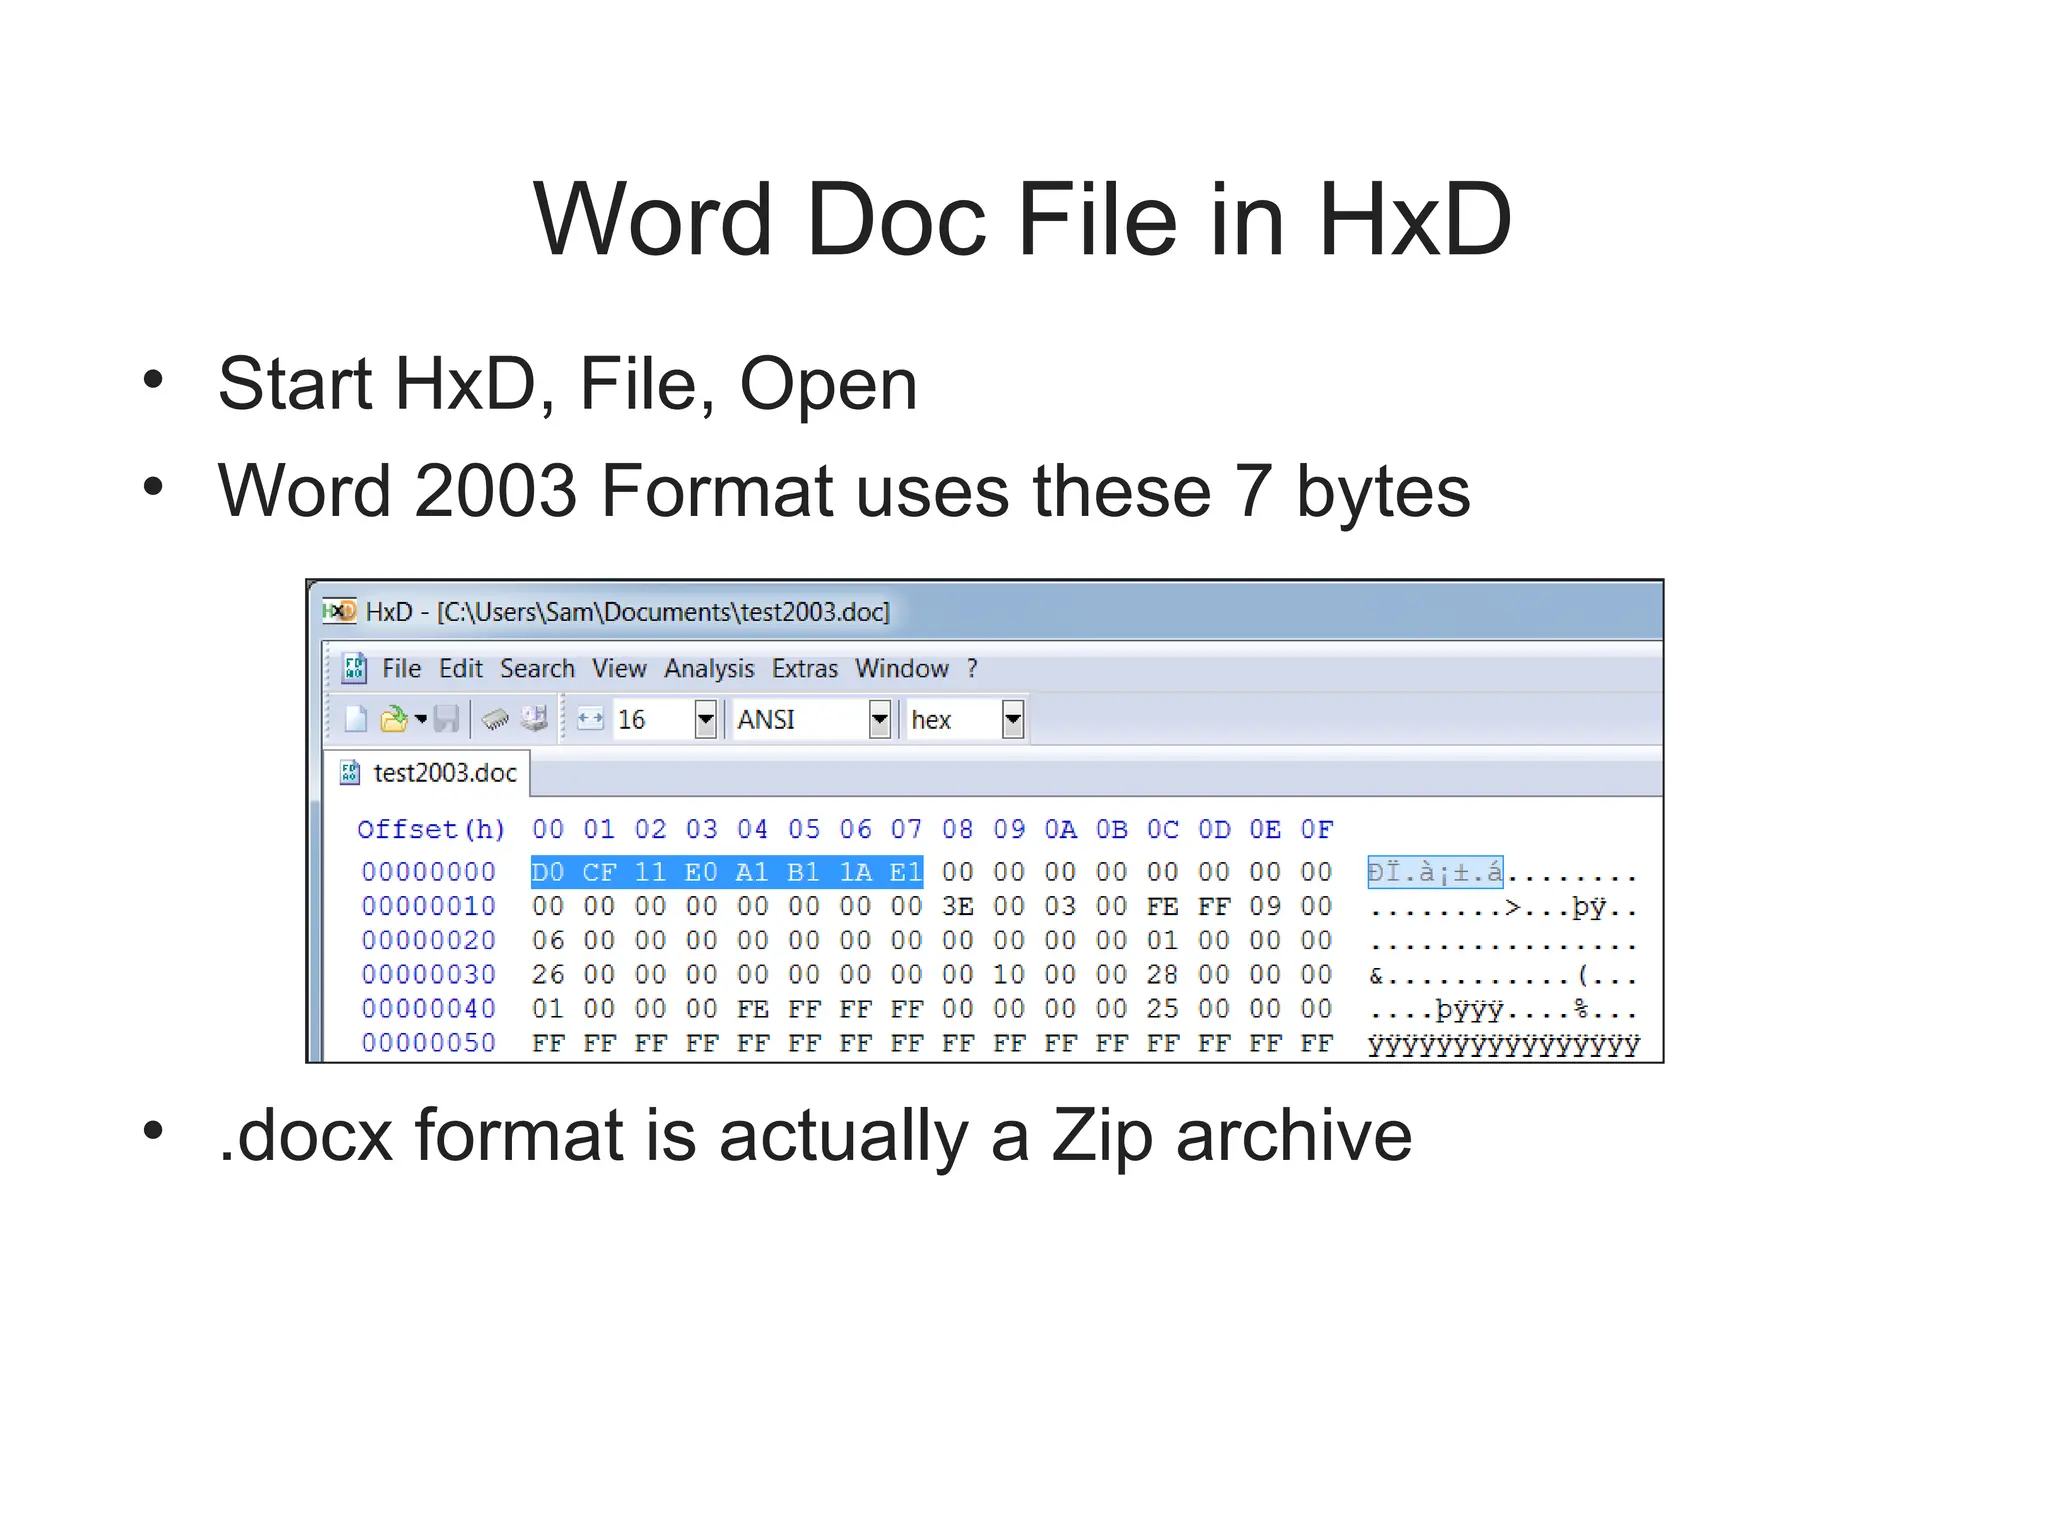
Task: Open the ANSI charset dropdown
Action: [879, 719]
